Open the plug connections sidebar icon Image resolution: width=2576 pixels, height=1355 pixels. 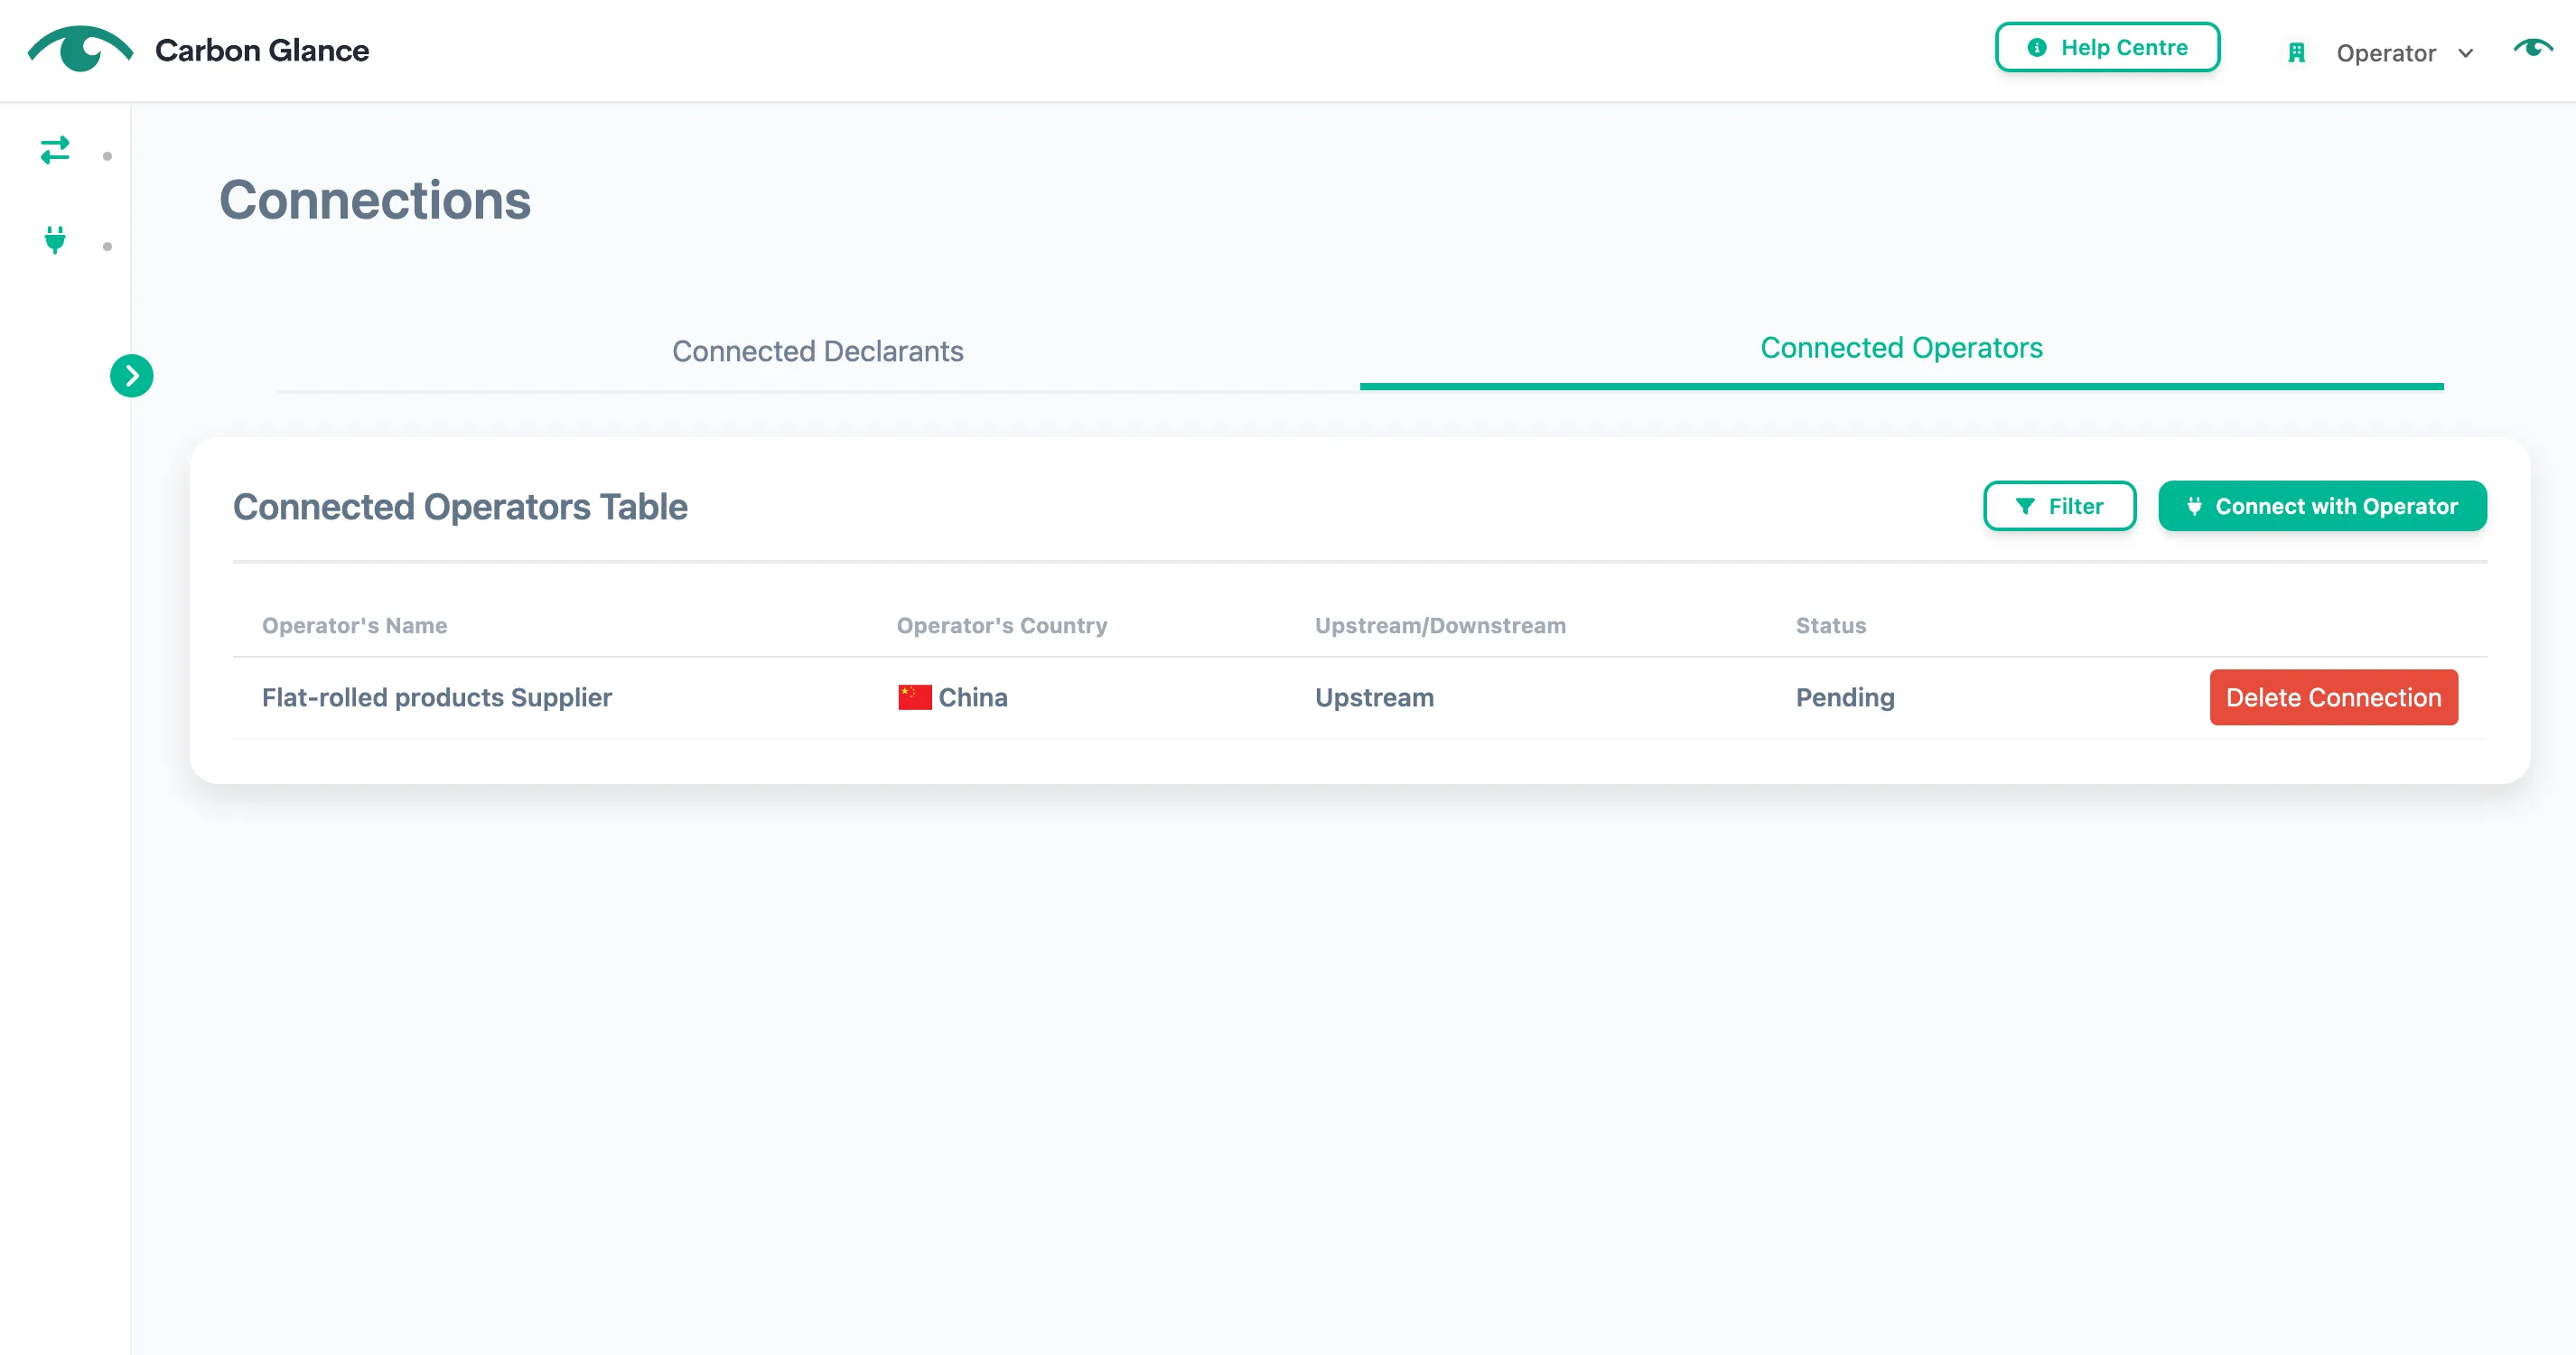(x=55, y=240)
